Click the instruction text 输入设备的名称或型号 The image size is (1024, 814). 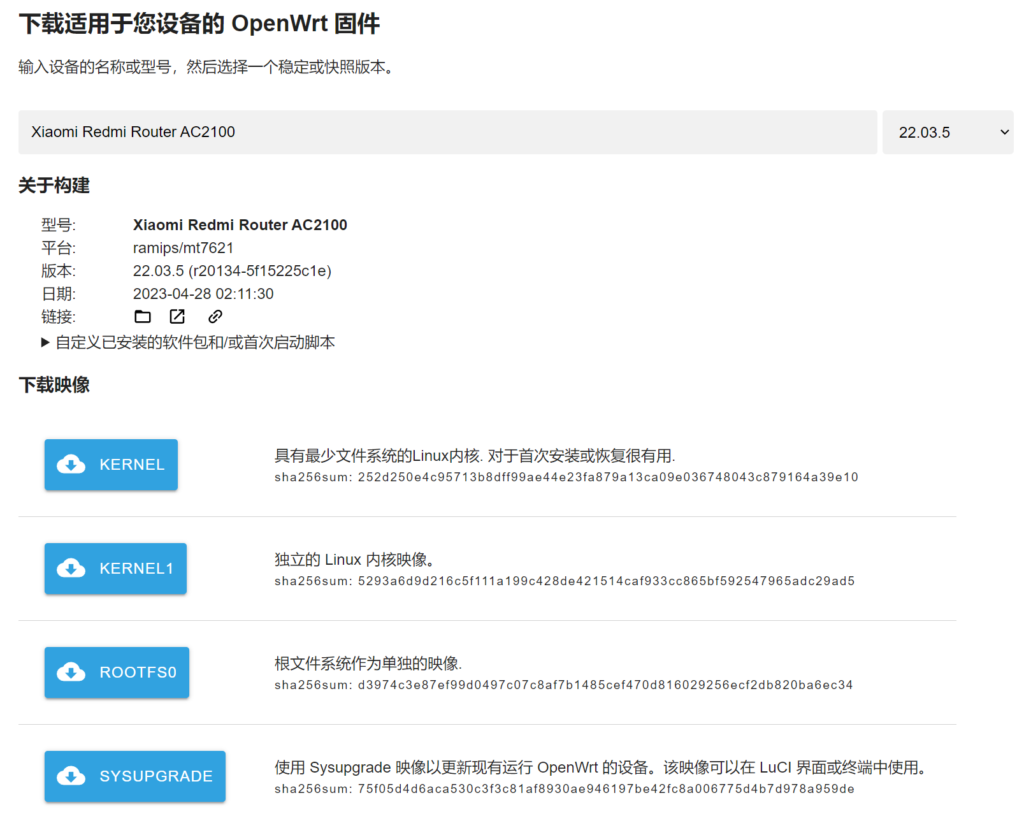[x=208, y=67]
